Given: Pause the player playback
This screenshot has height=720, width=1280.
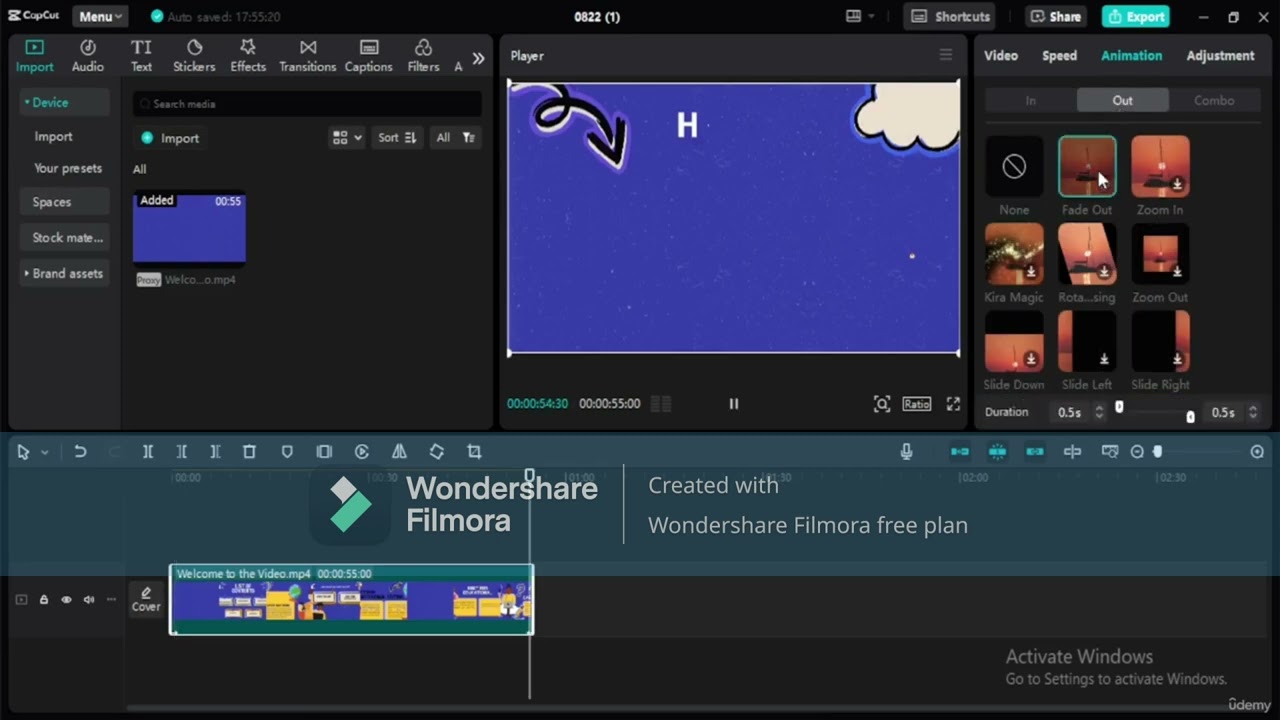Looking at the screenshot, I should click(734, 404).
